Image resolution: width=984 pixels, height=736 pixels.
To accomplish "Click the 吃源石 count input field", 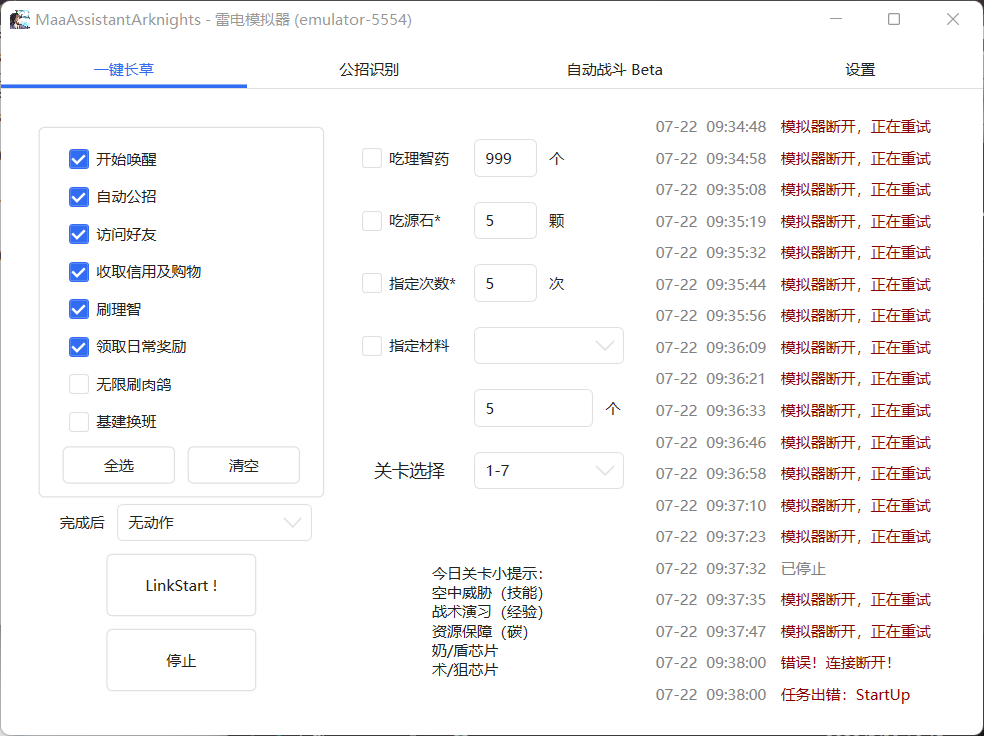I will pyautogui.click(x=505, y=221).
